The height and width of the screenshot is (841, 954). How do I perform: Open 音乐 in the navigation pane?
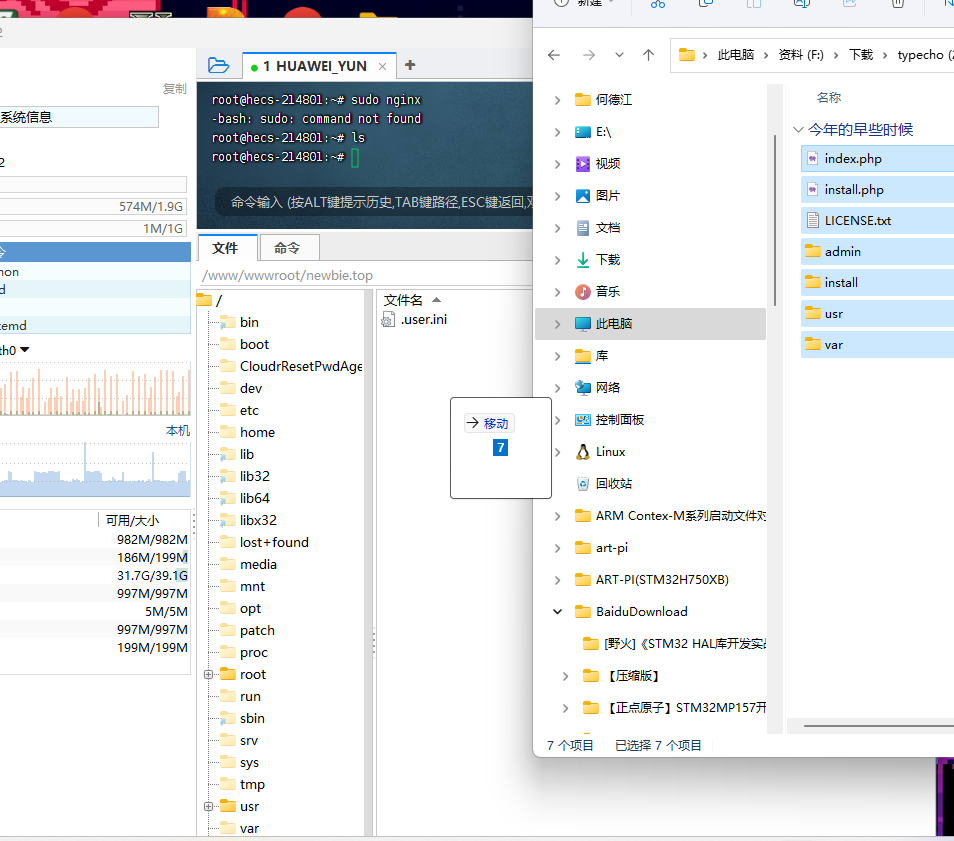tap(597, 291)
